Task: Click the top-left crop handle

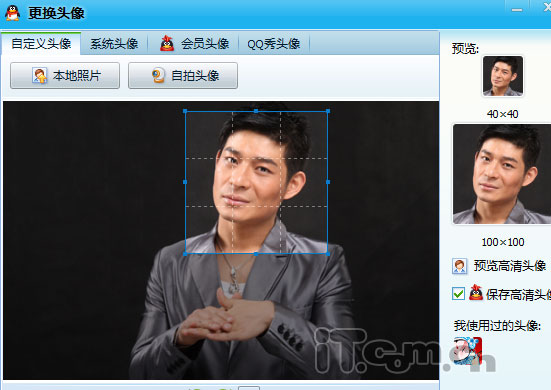Action: 185,111
